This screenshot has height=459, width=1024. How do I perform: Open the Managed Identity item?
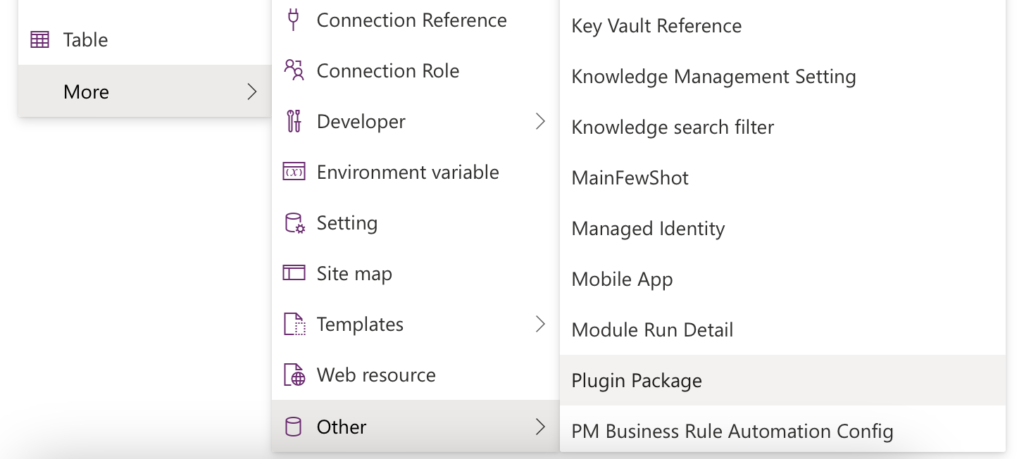tap(782, 229)
